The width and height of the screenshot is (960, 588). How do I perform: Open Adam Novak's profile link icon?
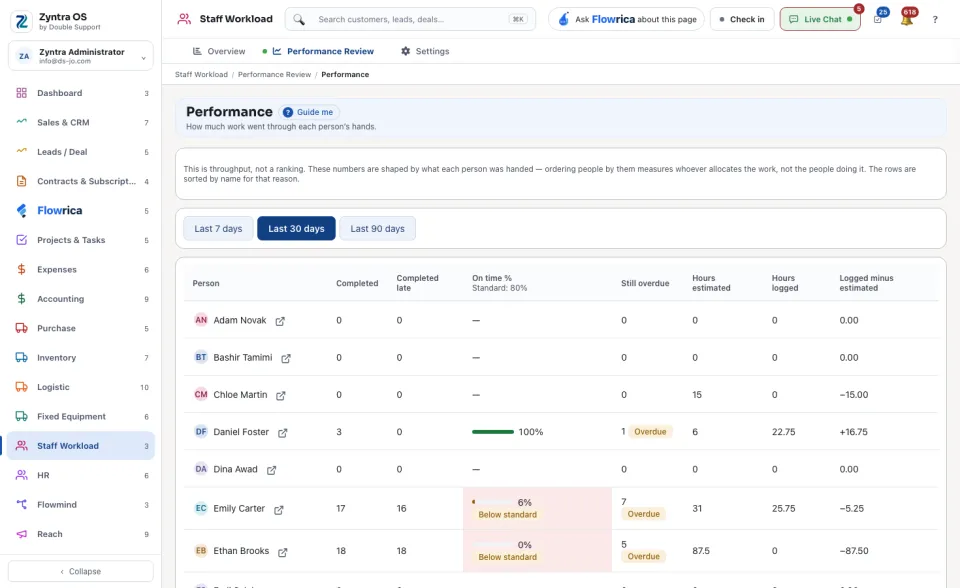tap(280, 321)
